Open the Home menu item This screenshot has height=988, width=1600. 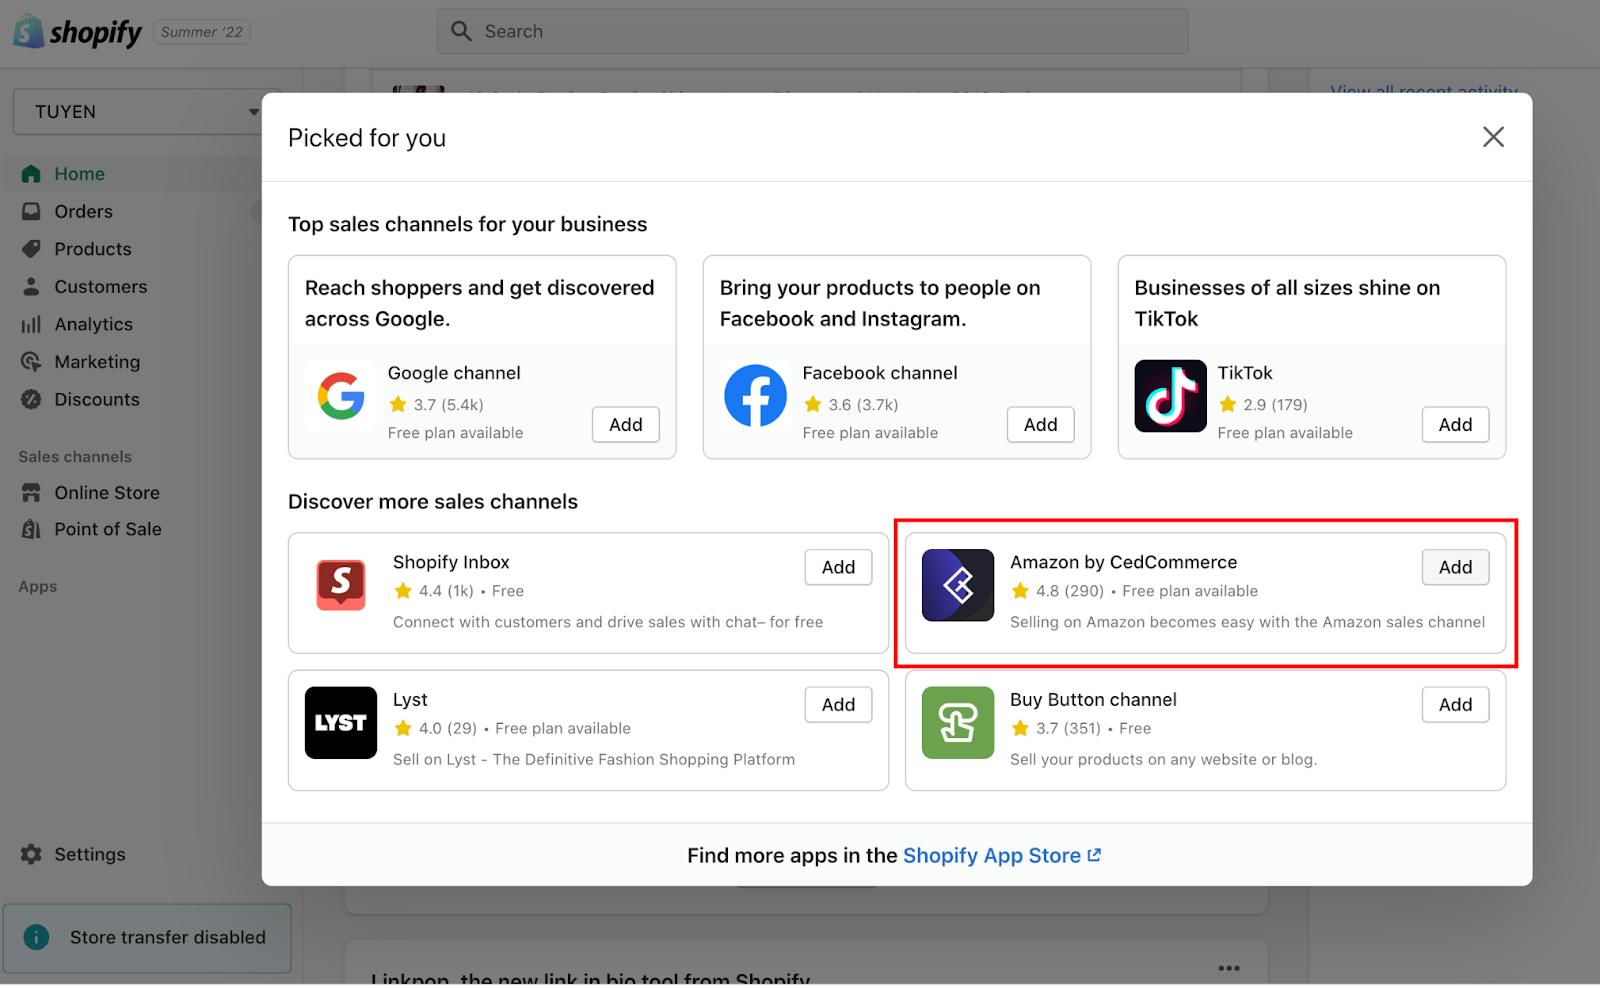coord(79,174)
